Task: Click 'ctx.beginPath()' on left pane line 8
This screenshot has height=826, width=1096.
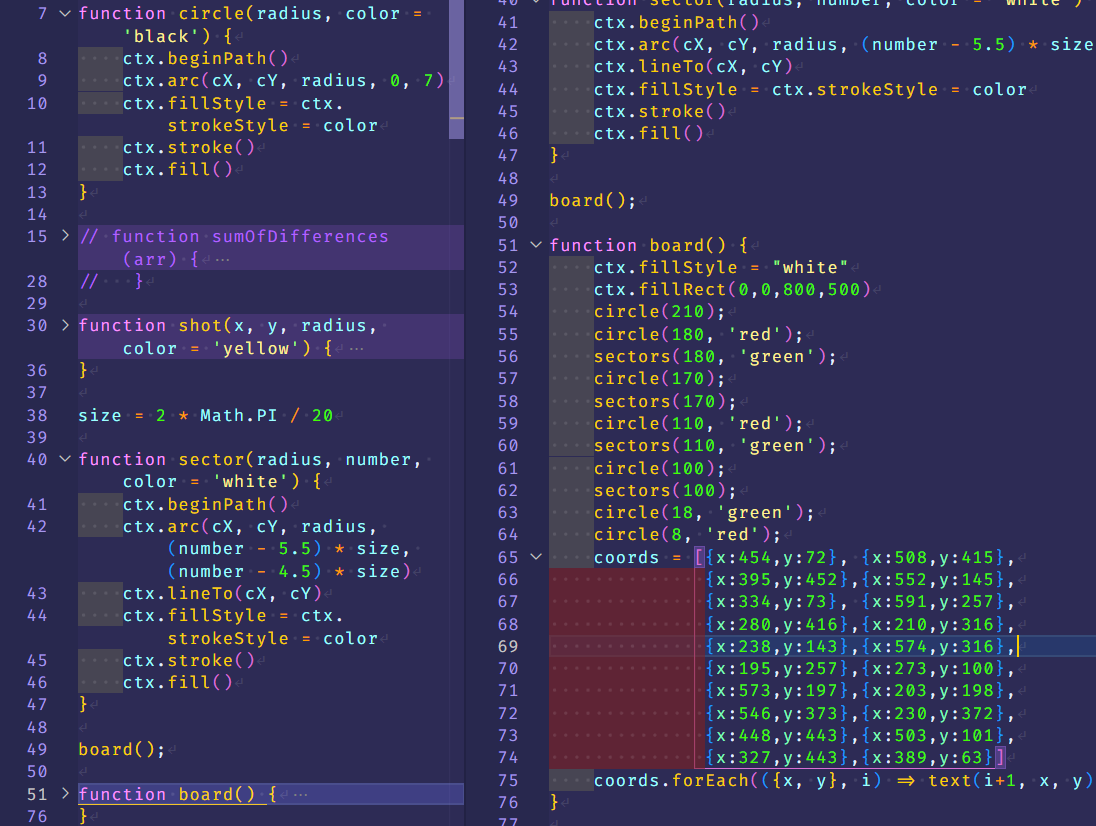Action: [206, 58]
